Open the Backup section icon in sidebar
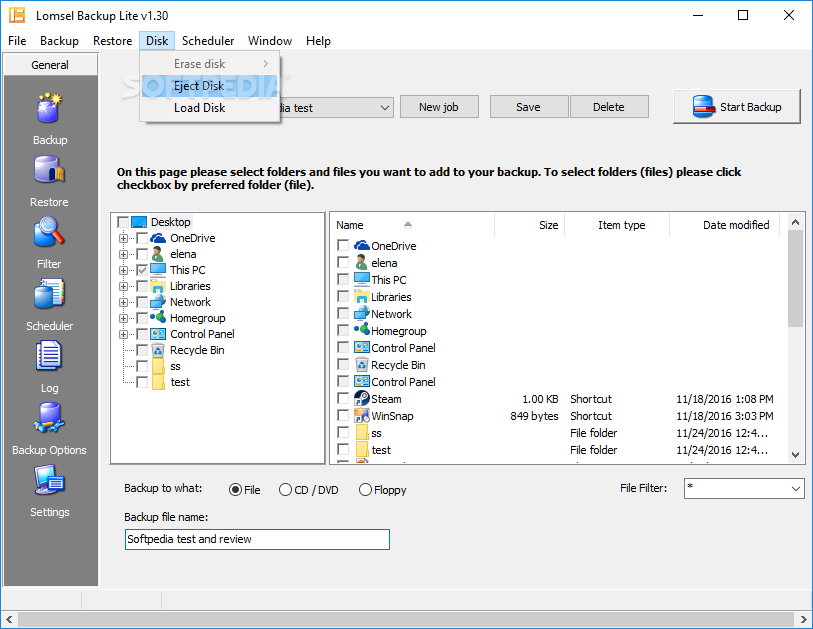 pyautogui.click(x=49, y=108)
